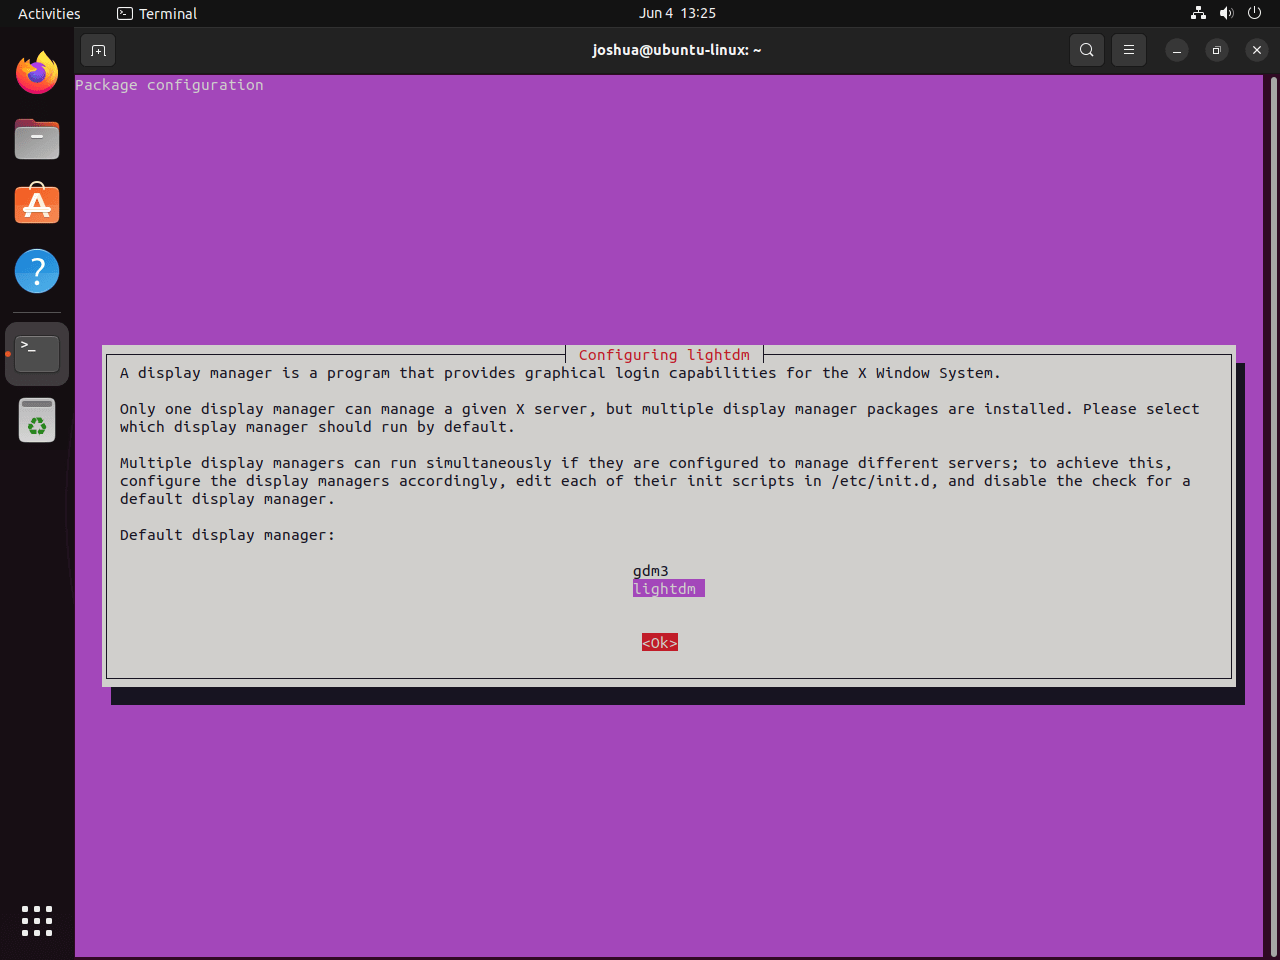Select the running Terminal in the dock
This screenshot has height=960, width=1280.
(x=36, y=352)
